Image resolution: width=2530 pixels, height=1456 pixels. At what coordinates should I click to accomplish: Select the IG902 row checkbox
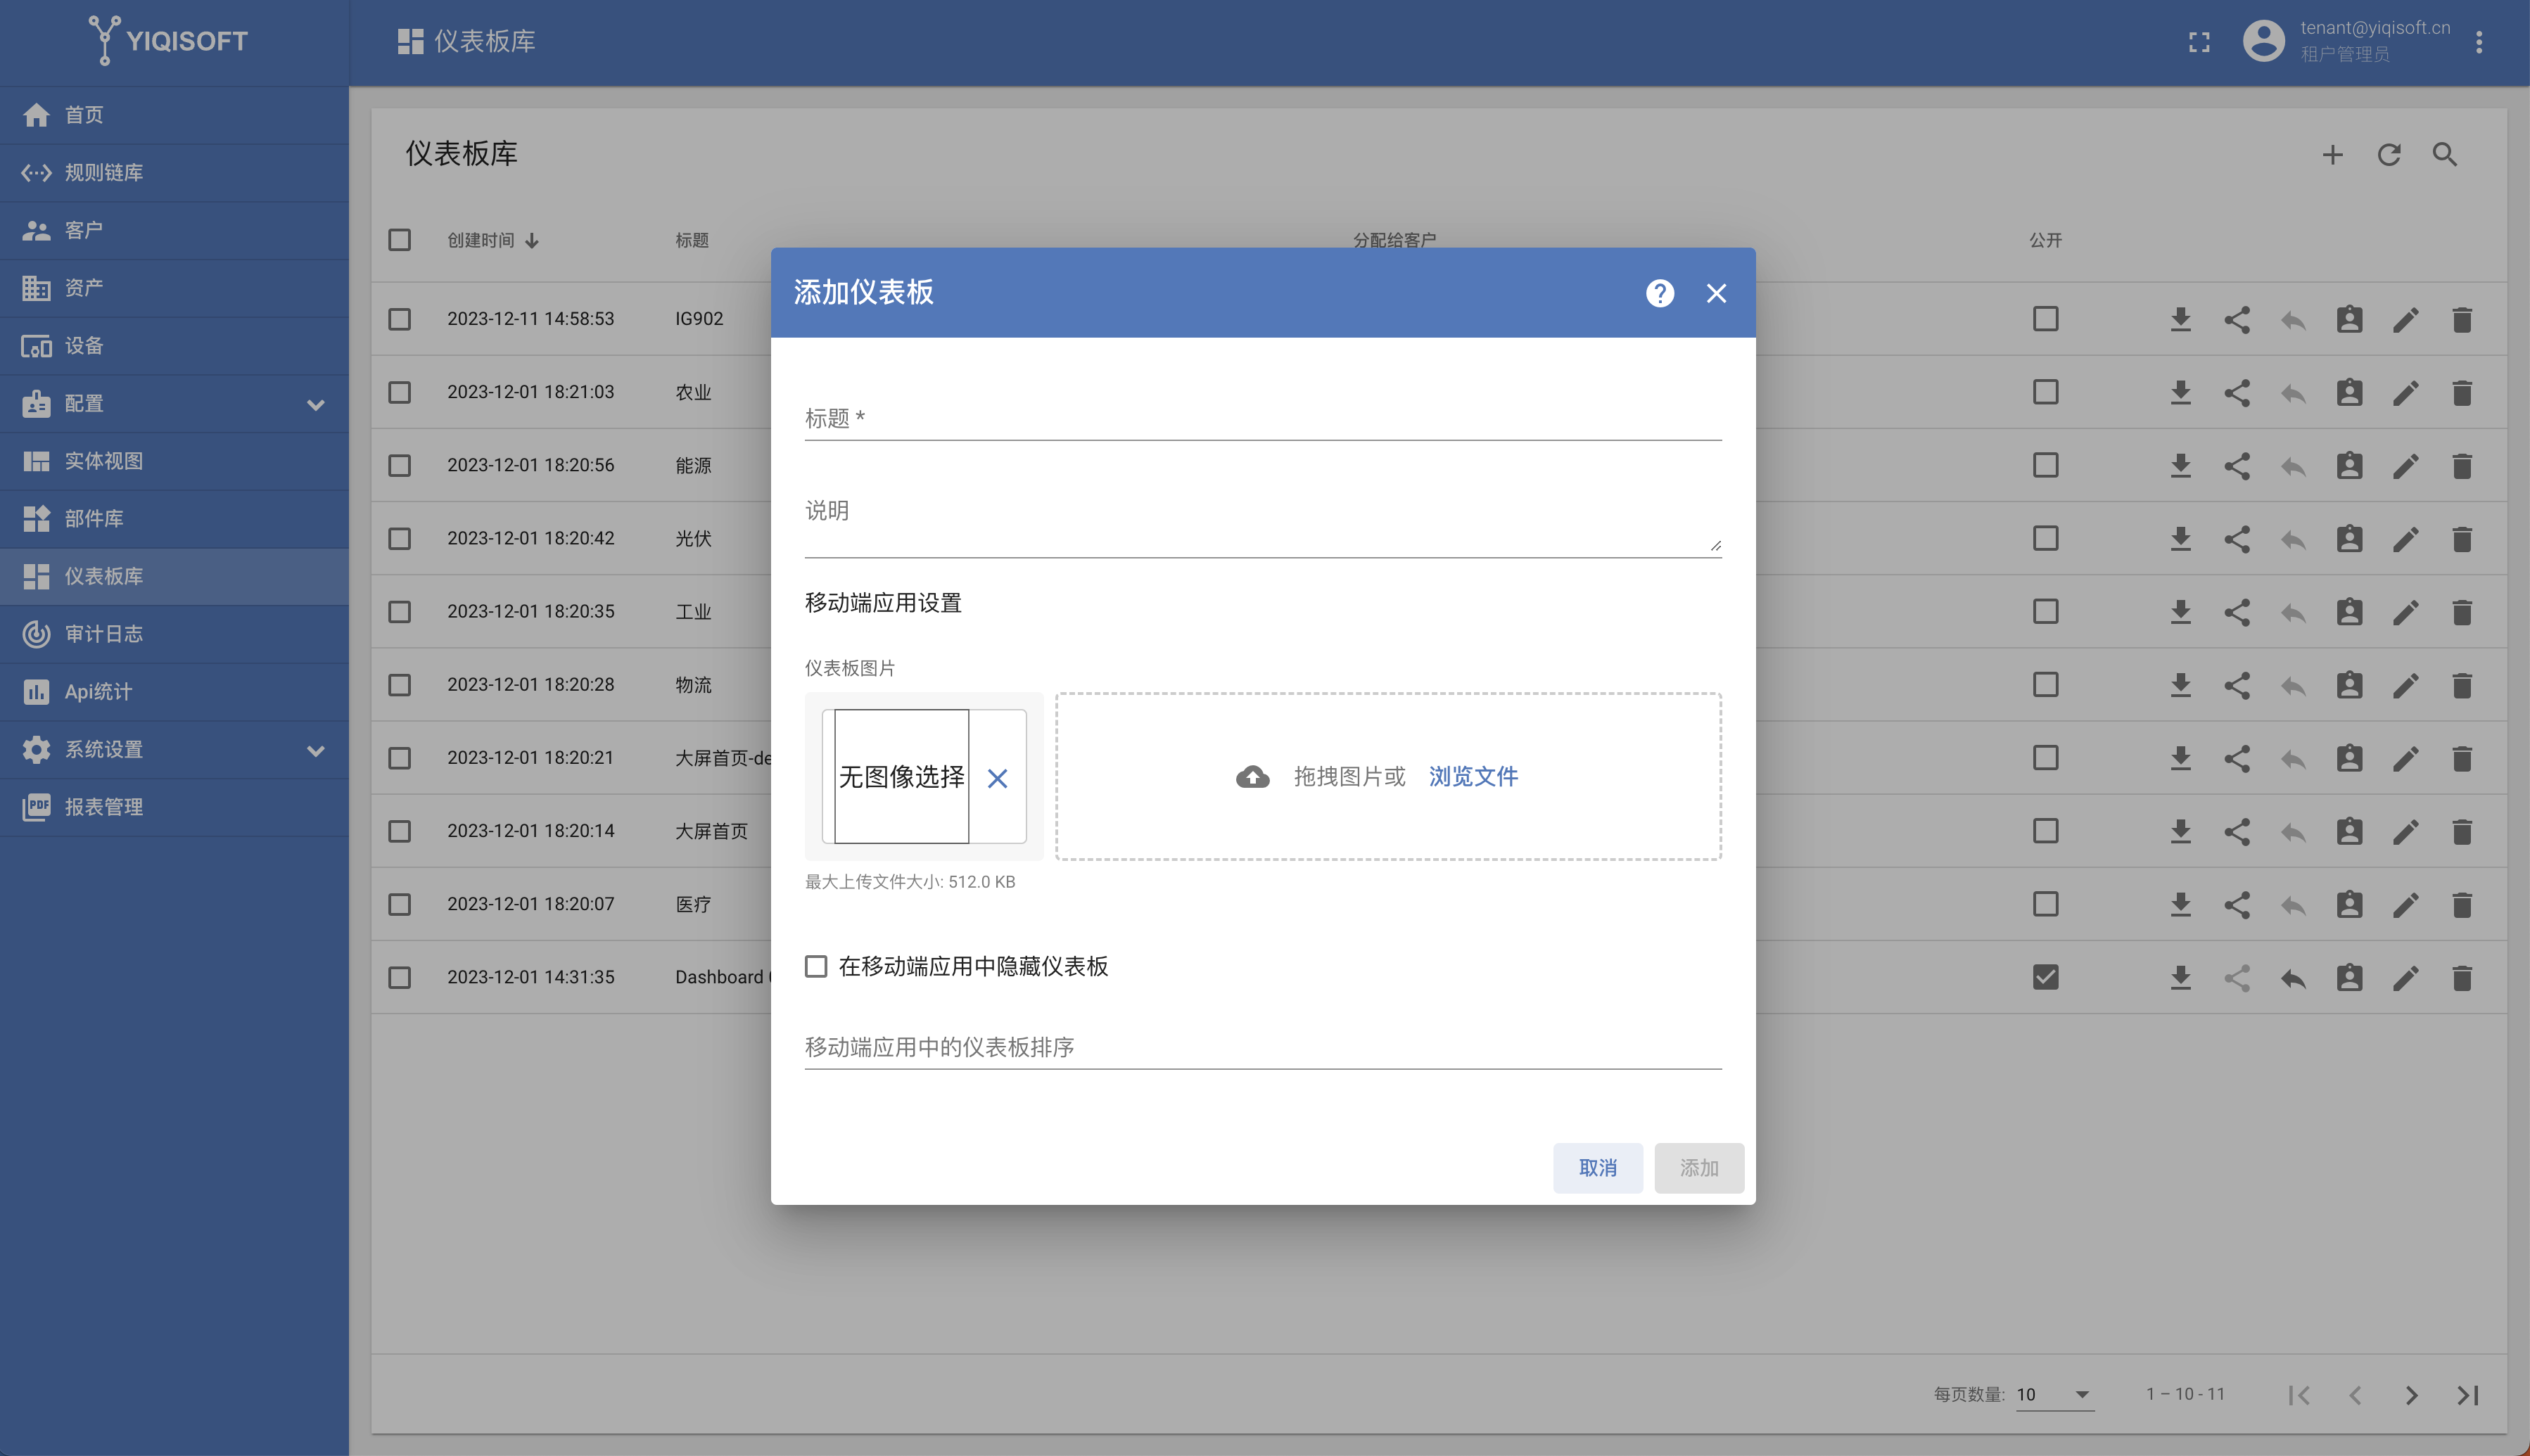pyautogui.click(x=399, y=319)
